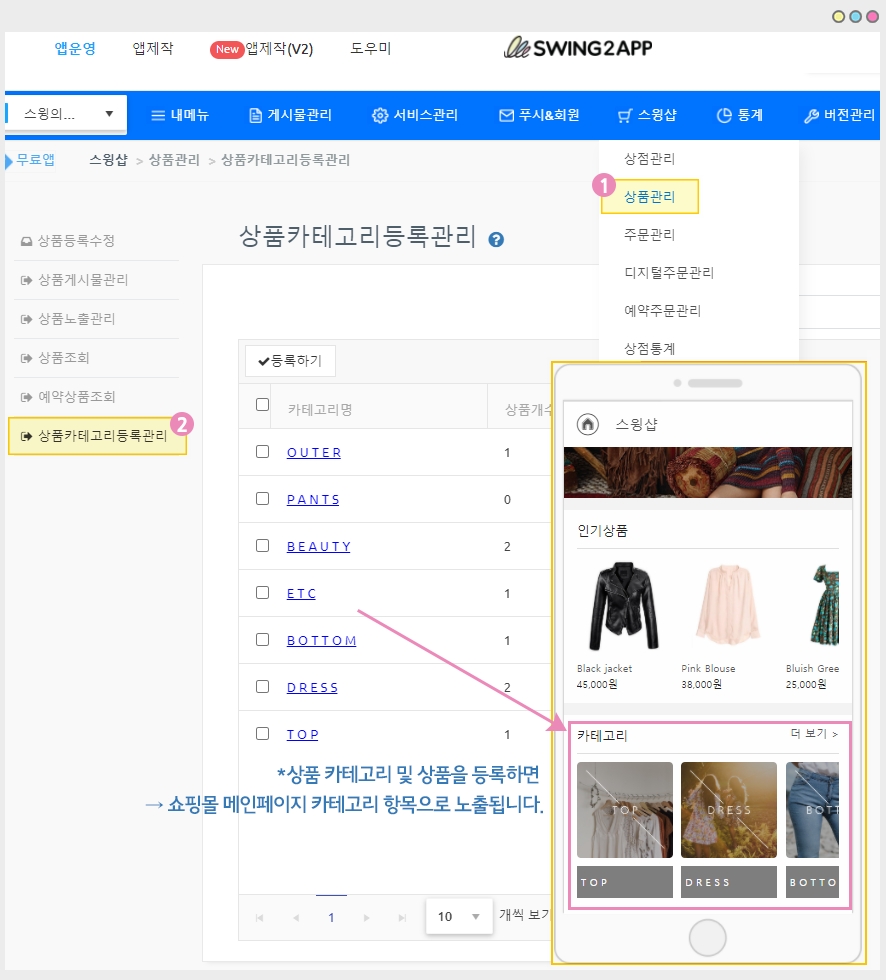The image size is (886, 980).
Task: Open the TOP category link
Action: point(302,734)
